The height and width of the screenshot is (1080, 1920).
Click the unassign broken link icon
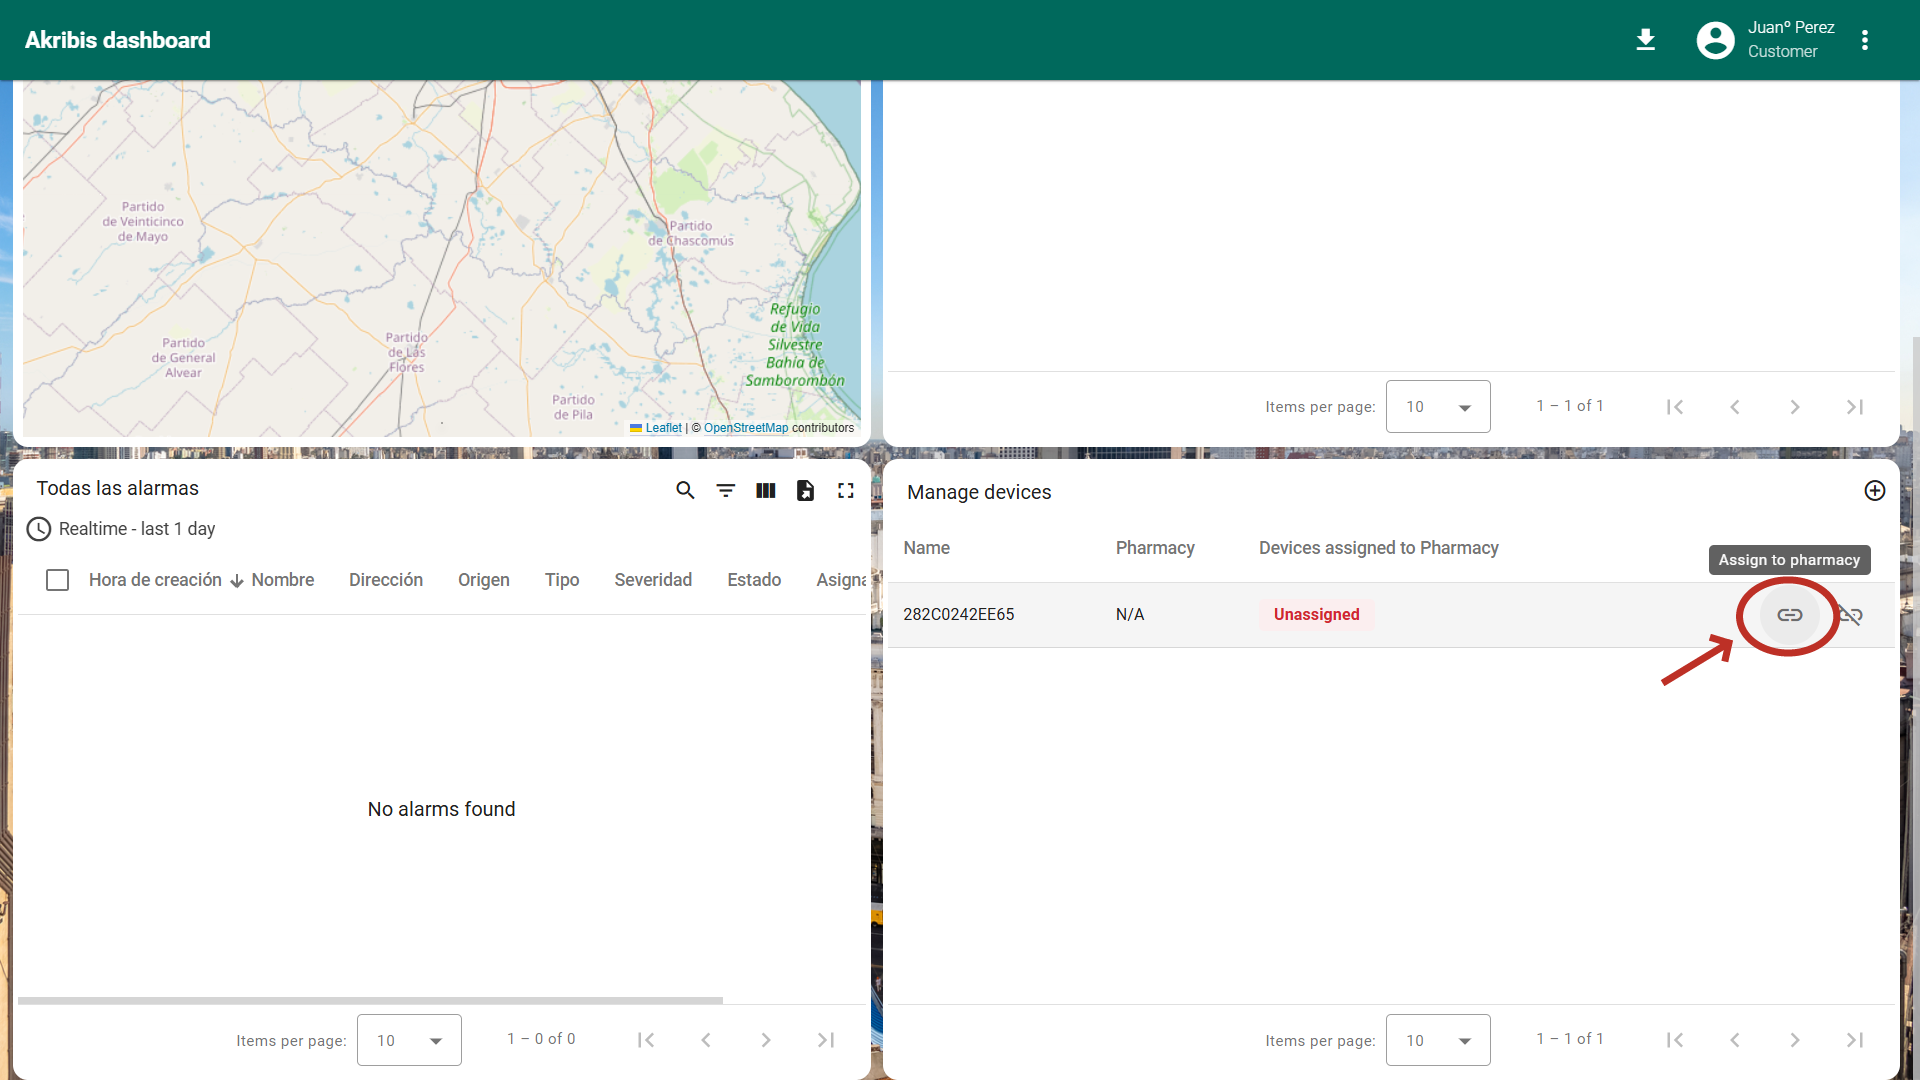tap(1851, 615)
